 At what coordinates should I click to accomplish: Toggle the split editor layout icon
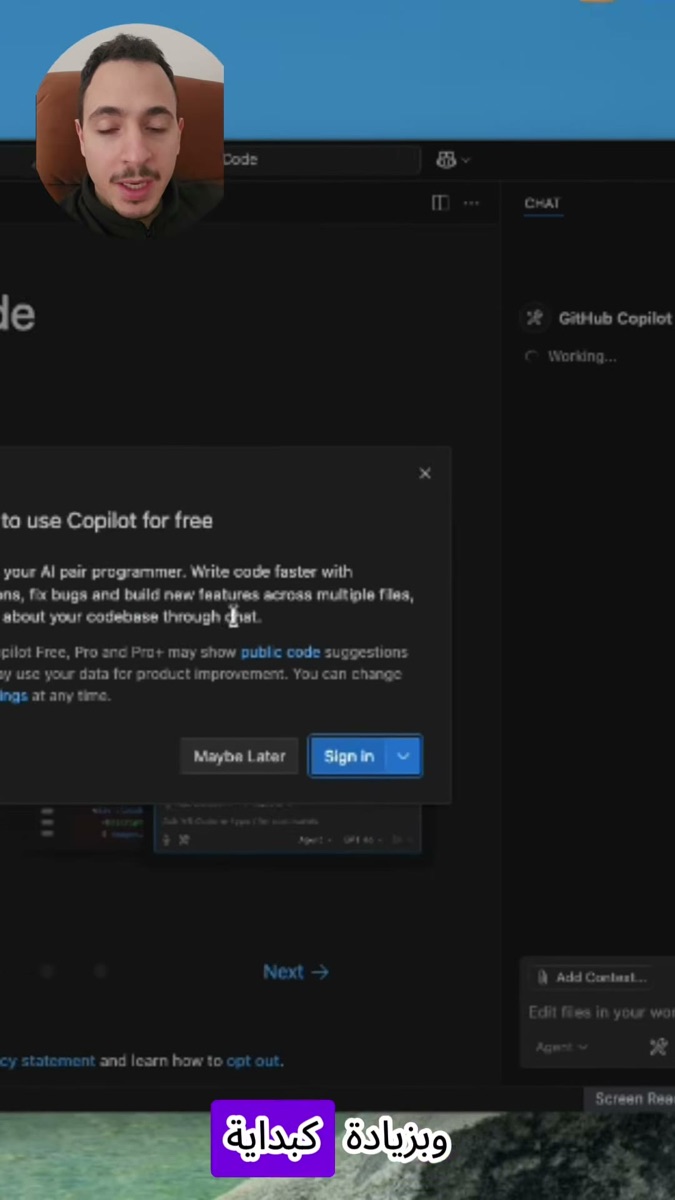(x=440, y=203)
